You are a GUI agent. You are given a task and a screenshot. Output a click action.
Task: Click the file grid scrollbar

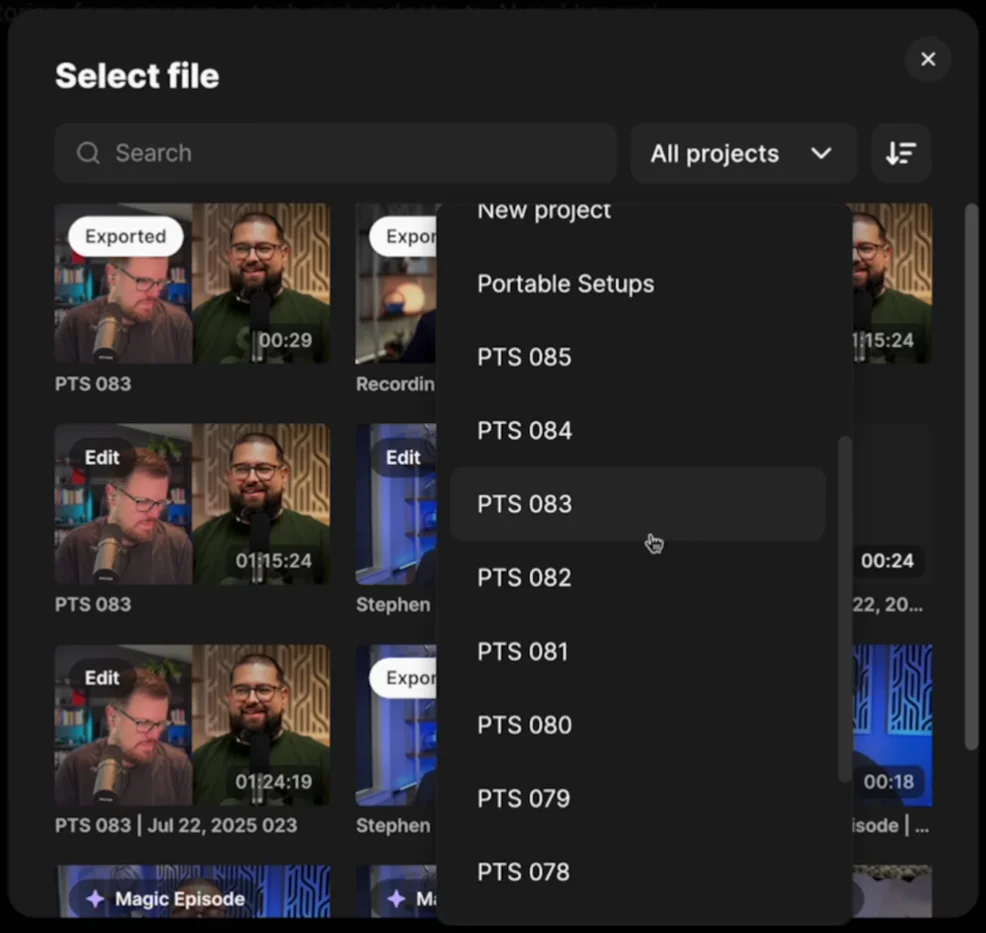971,475
